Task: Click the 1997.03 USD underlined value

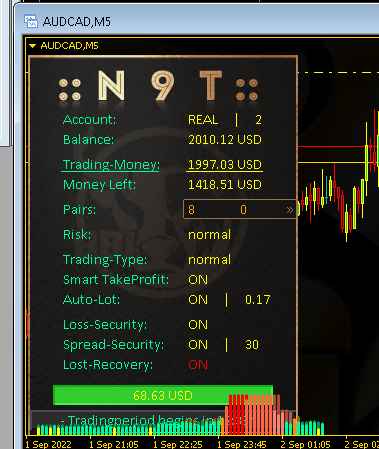Action: (225, 165)
